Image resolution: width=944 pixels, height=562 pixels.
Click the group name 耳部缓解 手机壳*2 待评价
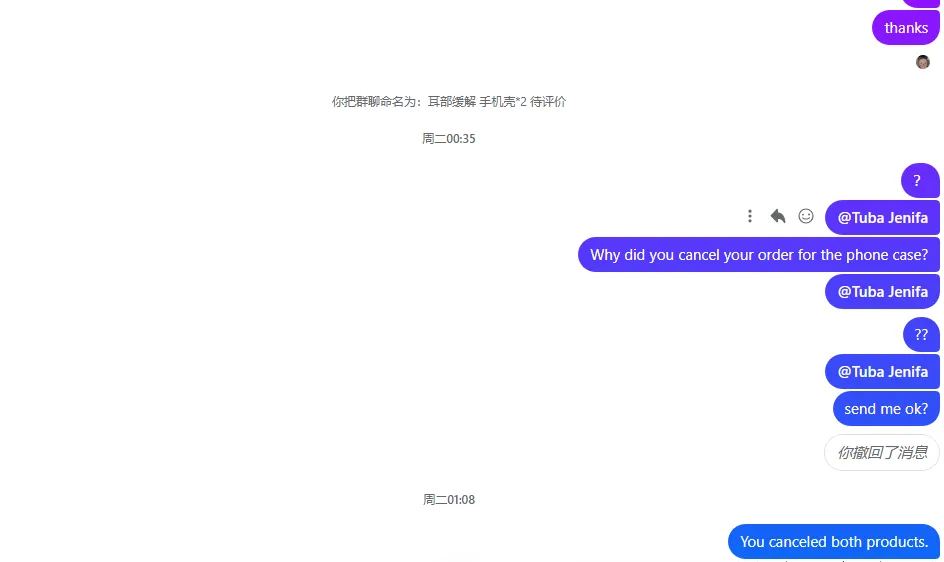[x=497, y=102]
